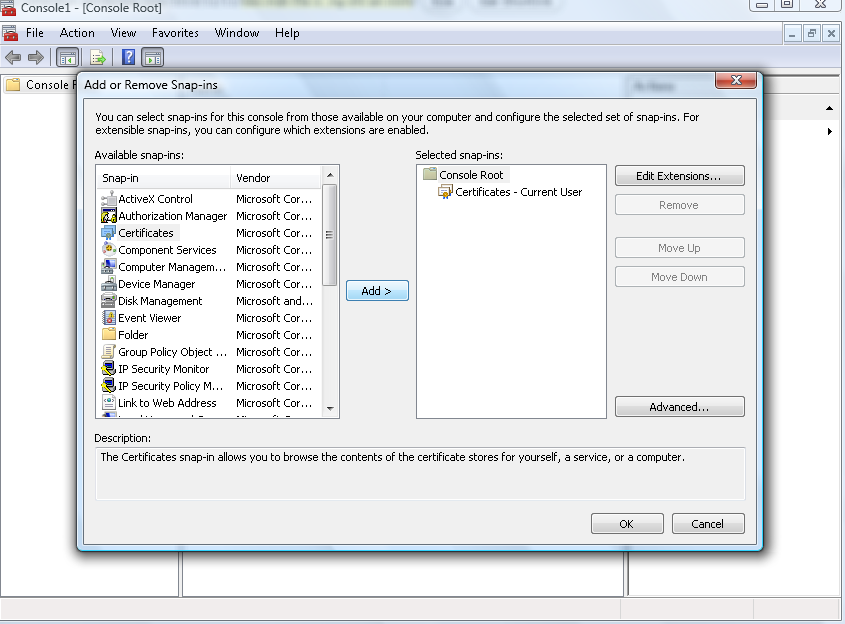This screenshot has width=845, height=624.
Task: Open the Action menu
Action: (x=77, y=33)
